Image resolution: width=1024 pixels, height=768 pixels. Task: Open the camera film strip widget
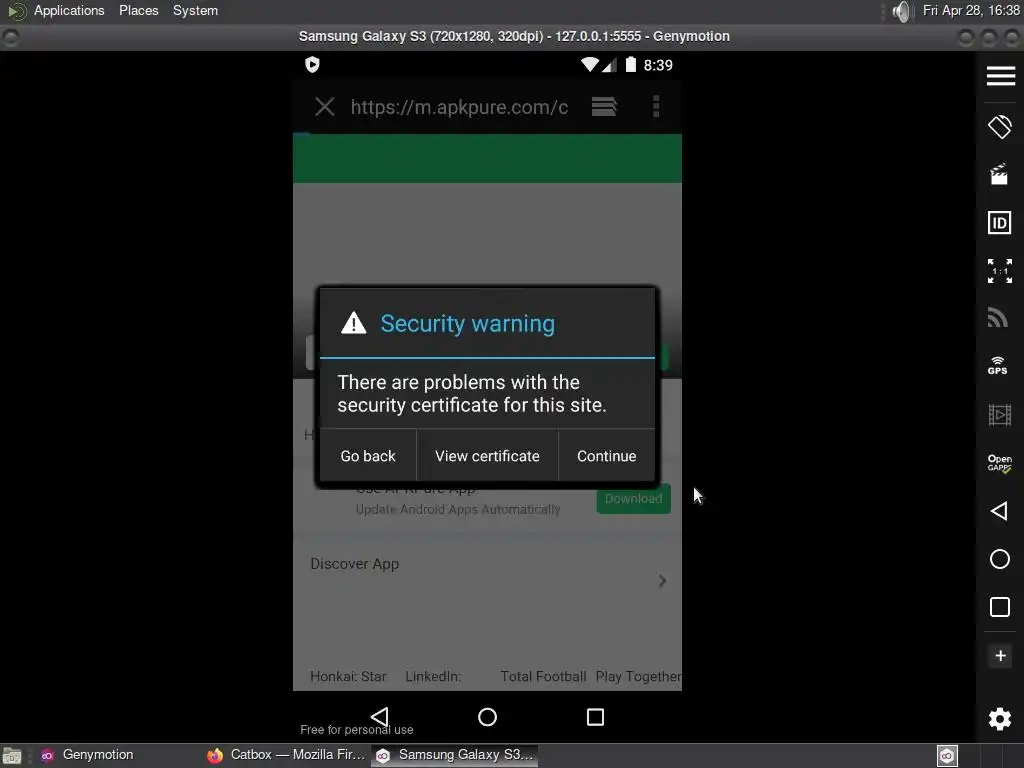pos(999,415)
